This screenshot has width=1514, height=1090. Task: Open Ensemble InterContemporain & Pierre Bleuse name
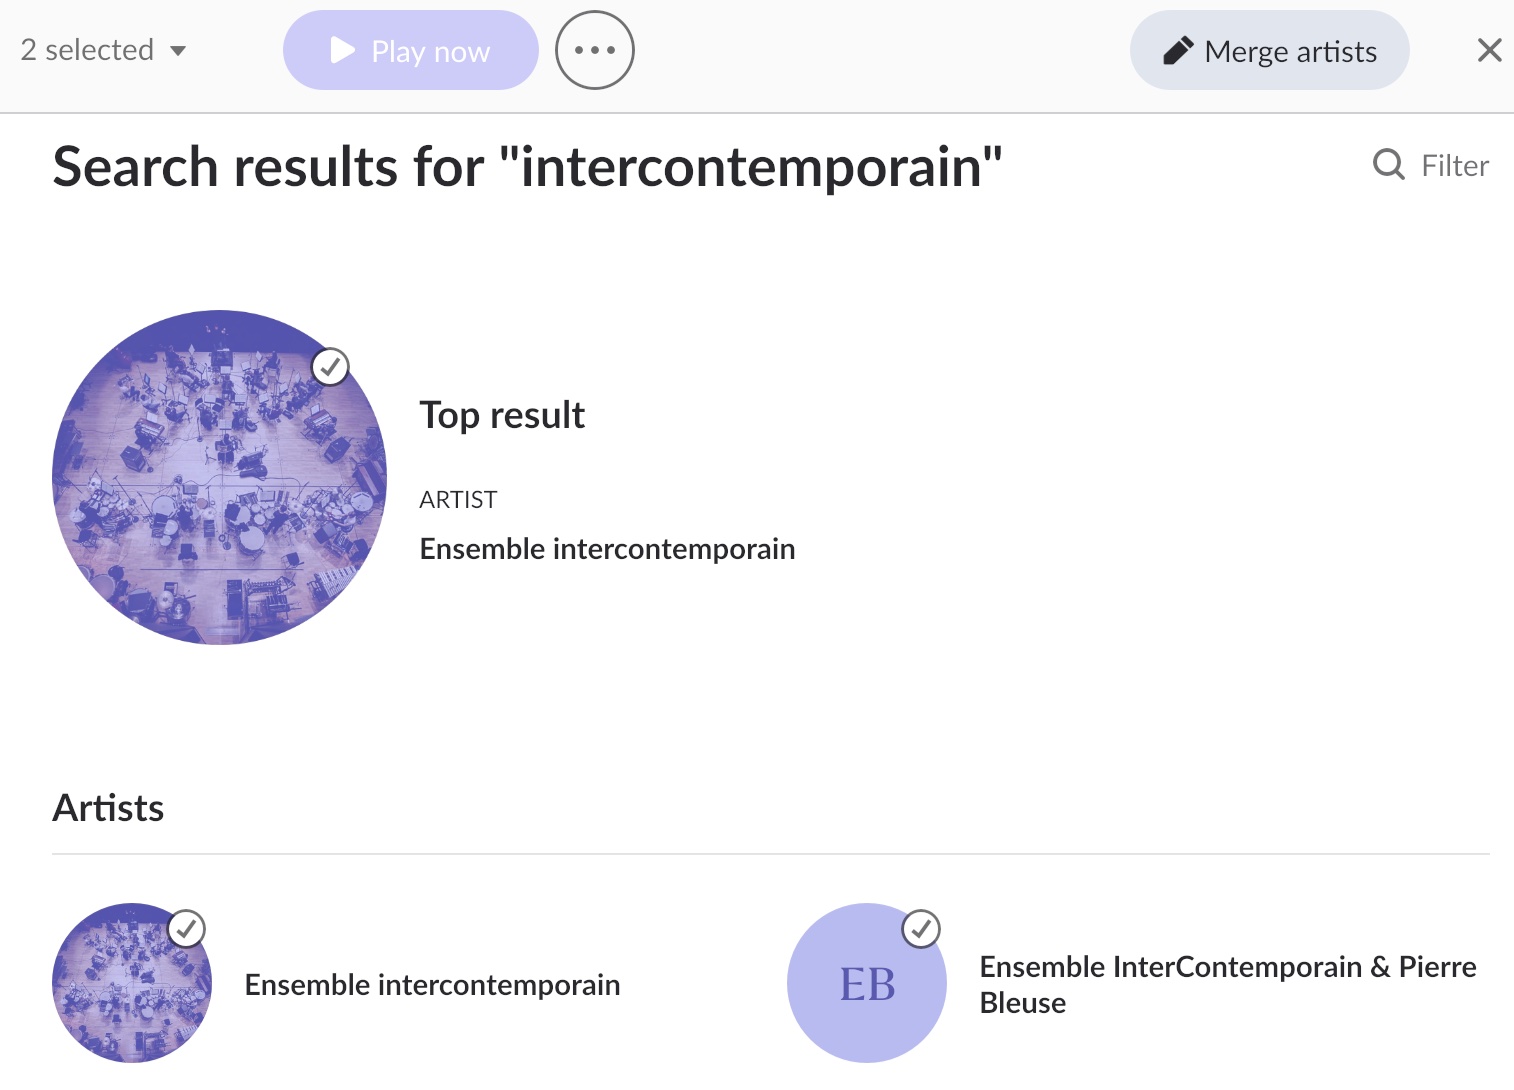coord(1227,985)
